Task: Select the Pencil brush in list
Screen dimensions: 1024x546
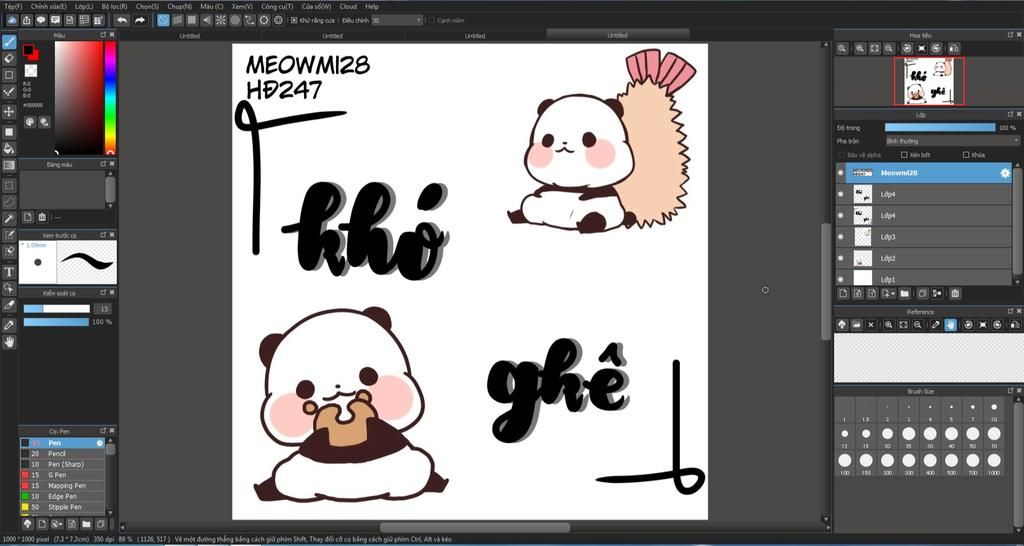Action: click(x=62, y=453)
